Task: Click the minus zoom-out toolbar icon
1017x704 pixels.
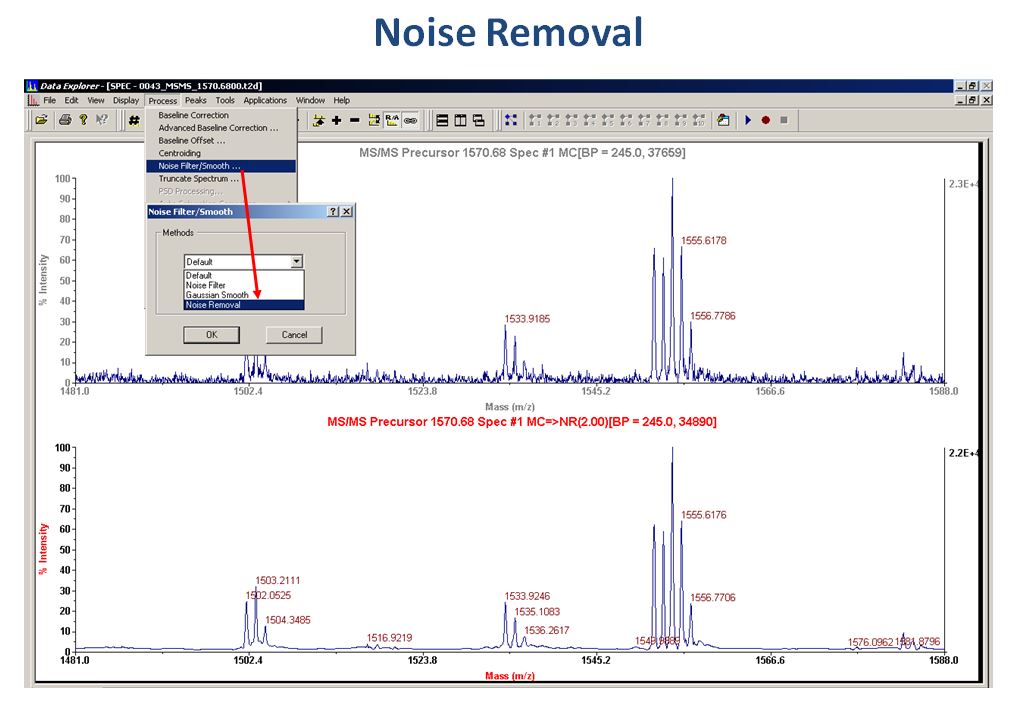Action: (x=355, y=120)
